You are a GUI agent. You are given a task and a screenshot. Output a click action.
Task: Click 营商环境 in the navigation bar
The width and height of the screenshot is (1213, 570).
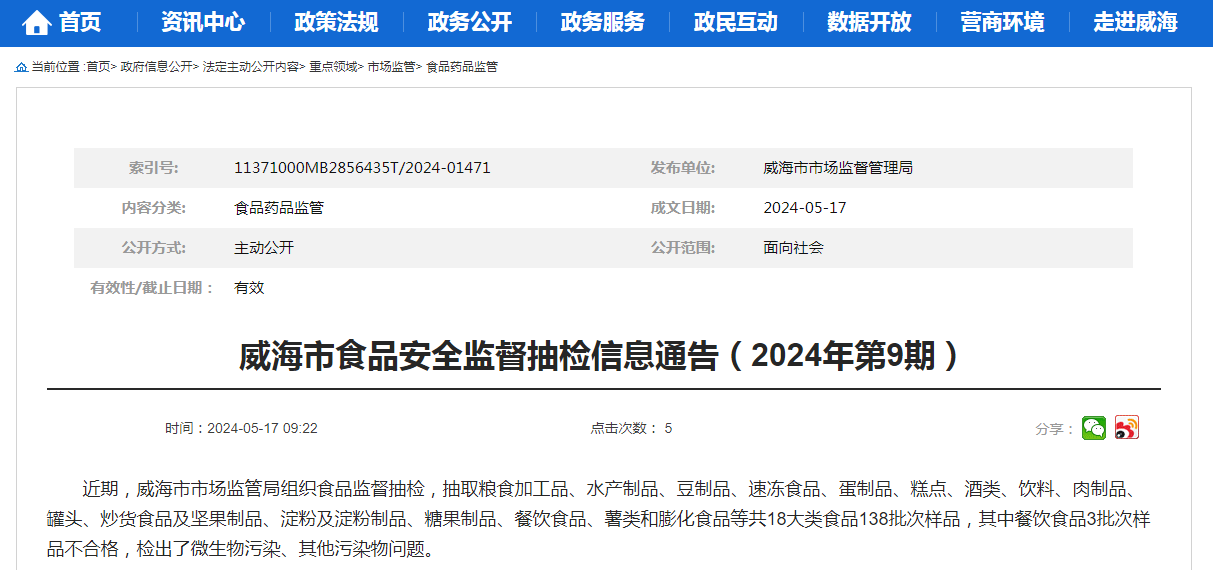click(1002, 22)
